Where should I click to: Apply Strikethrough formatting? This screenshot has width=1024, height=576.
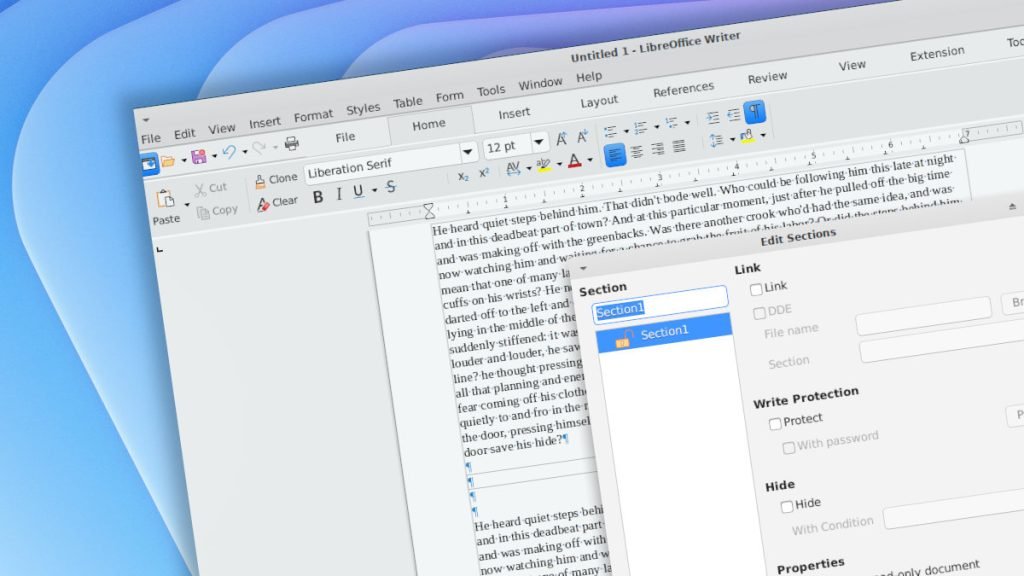click(x=391, y=187)
